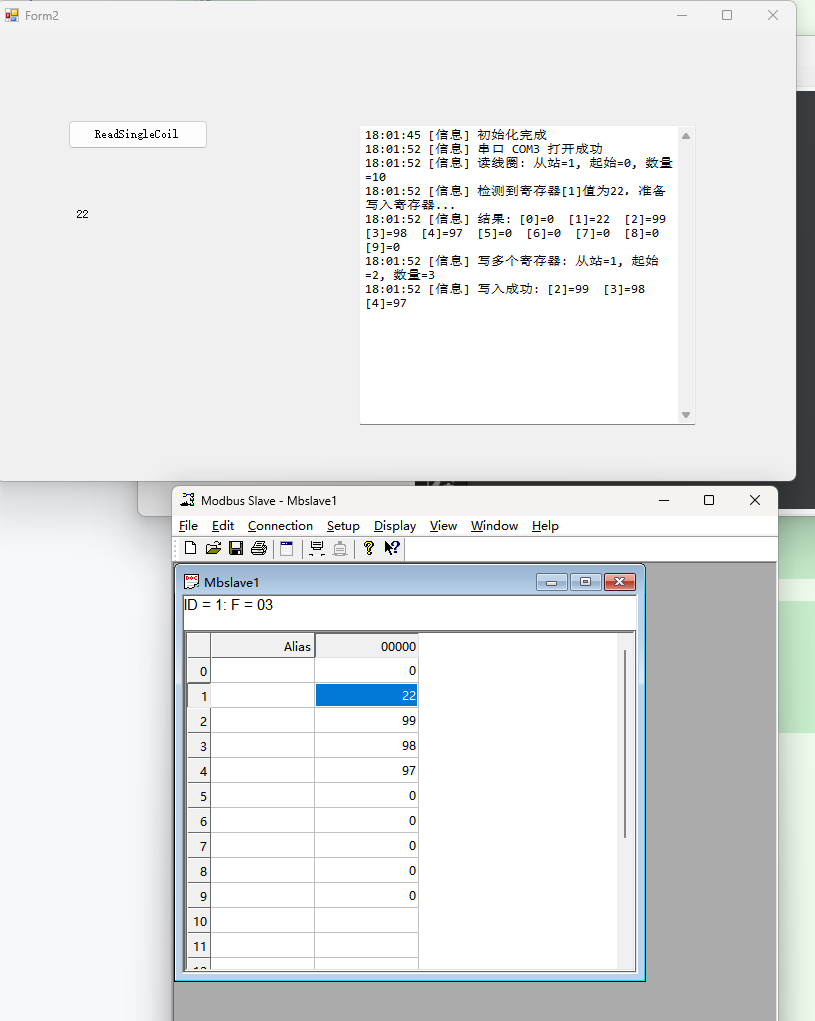Click the Form2 log scrollbar down arrow

(x=685, y=415)
